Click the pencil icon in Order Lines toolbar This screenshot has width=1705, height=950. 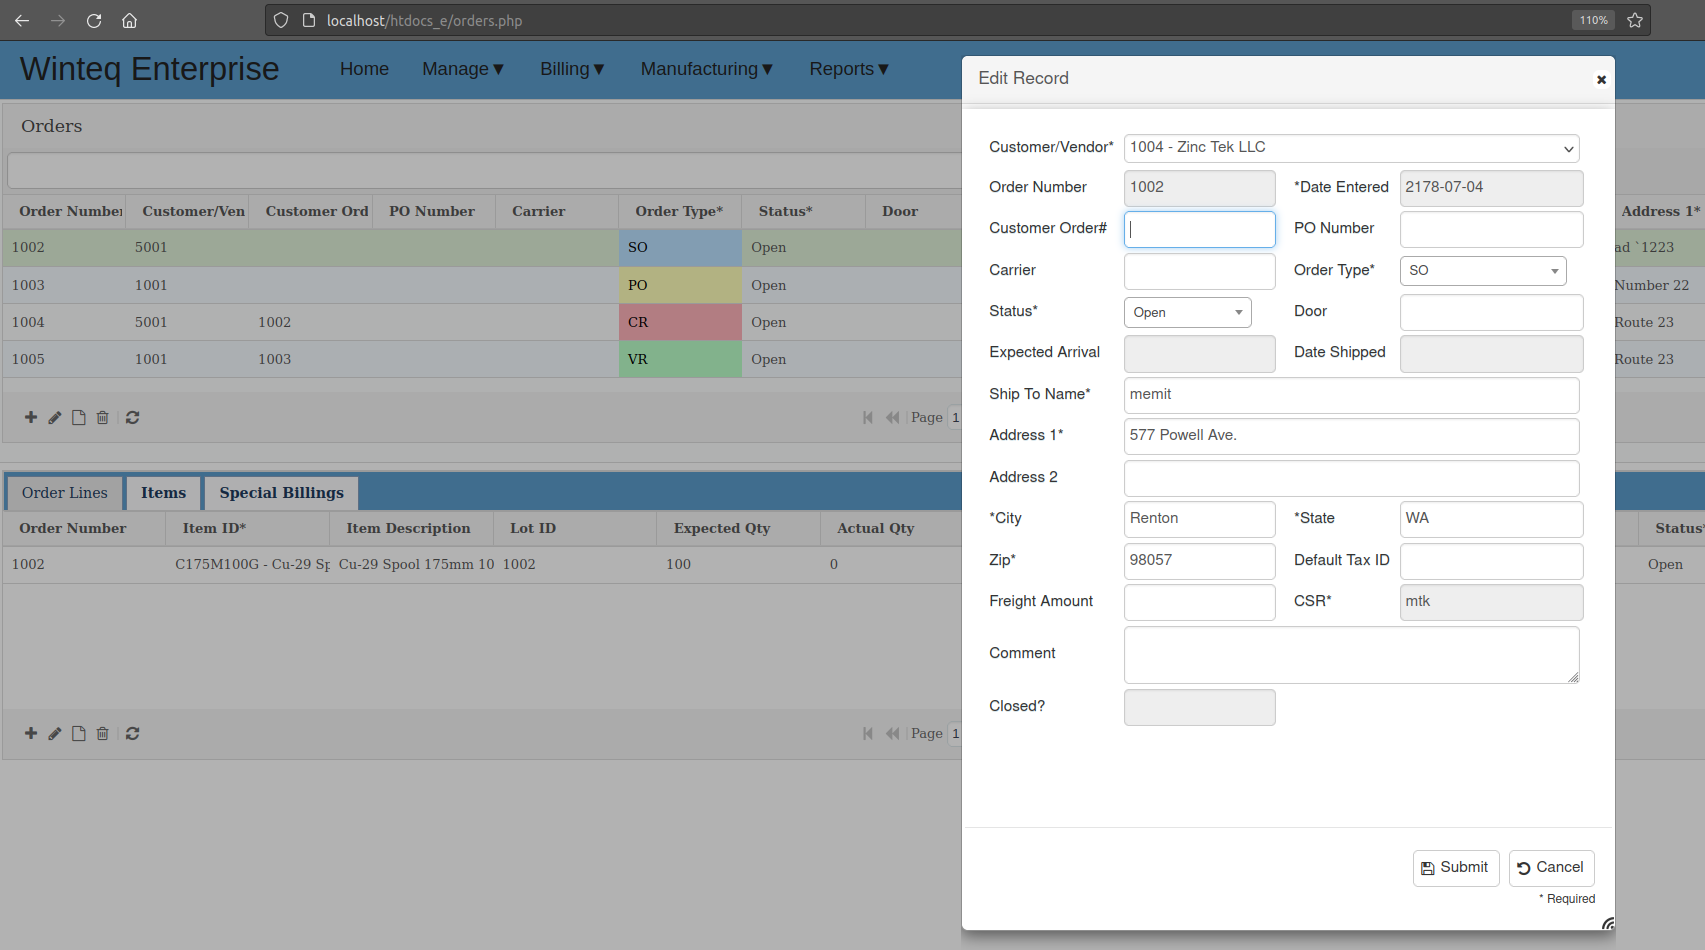tap(55, 733)
